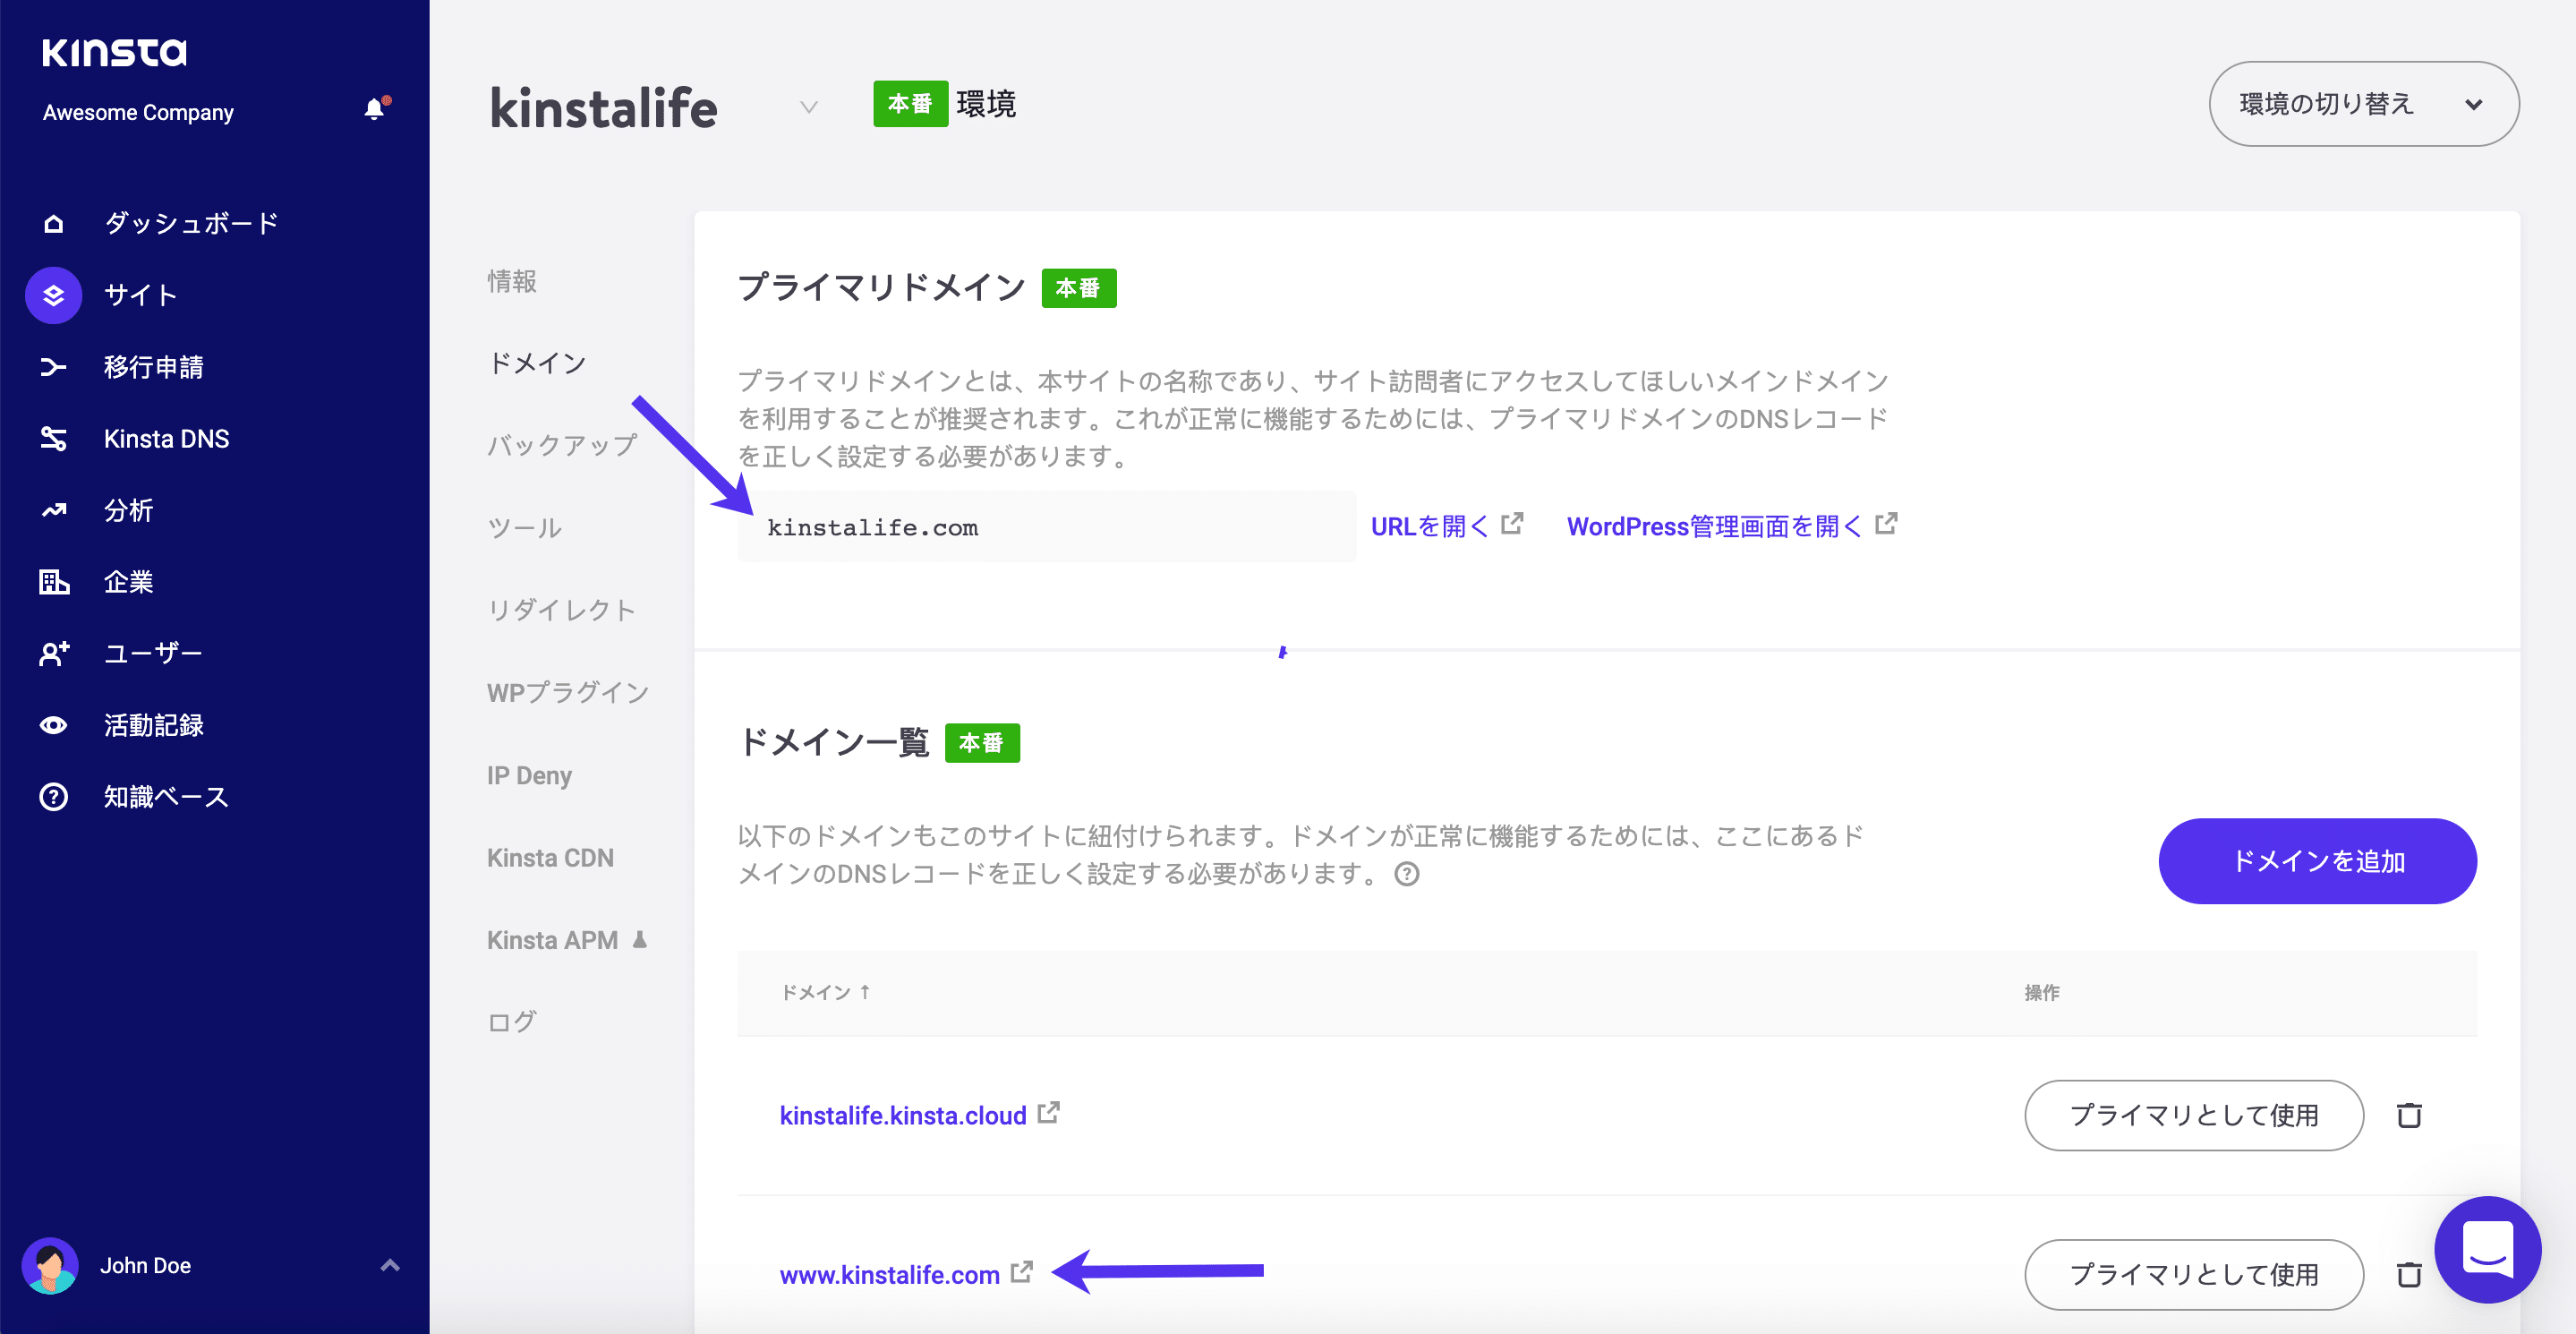Screen dimensions: 2576x1334
Task: Switch to the Kinsta CDN tab
Action: point(550,858)
